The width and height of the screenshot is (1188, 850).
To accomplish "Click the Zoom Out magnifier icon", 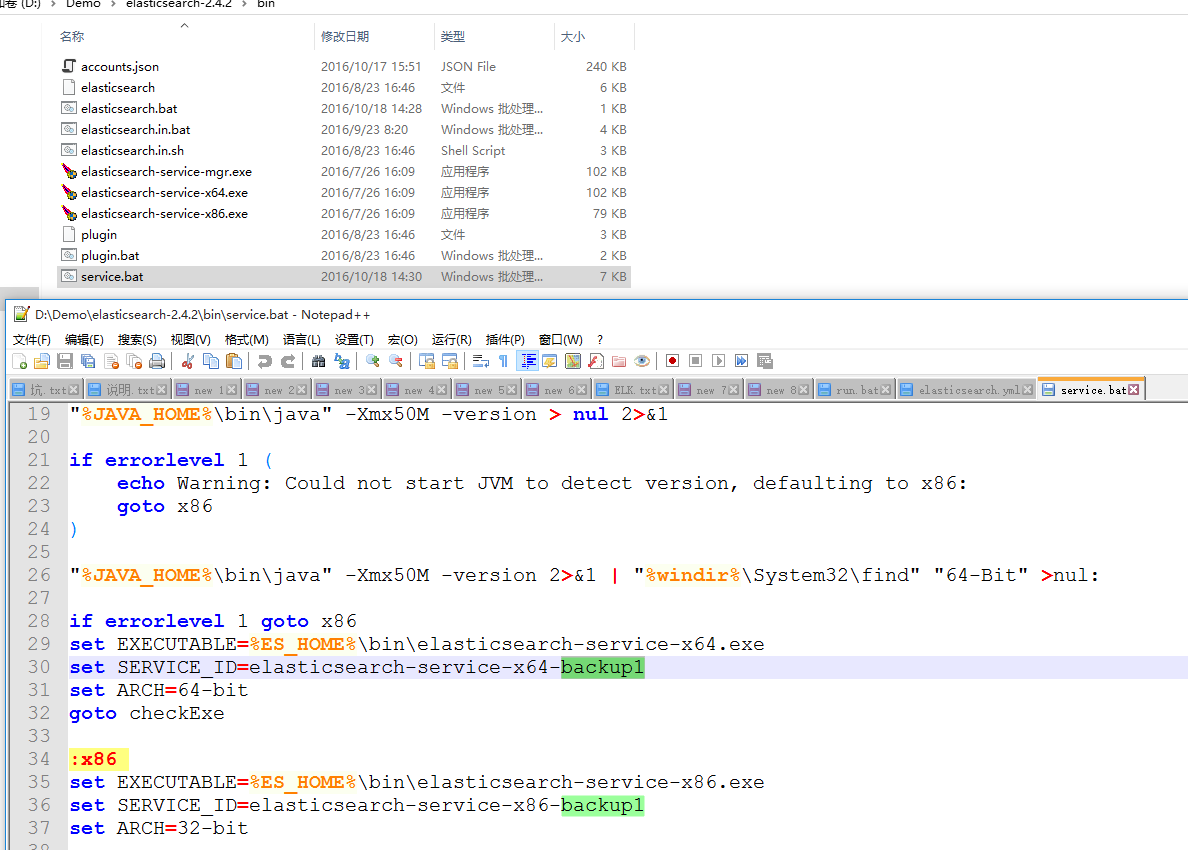I will tap(395, 361).
